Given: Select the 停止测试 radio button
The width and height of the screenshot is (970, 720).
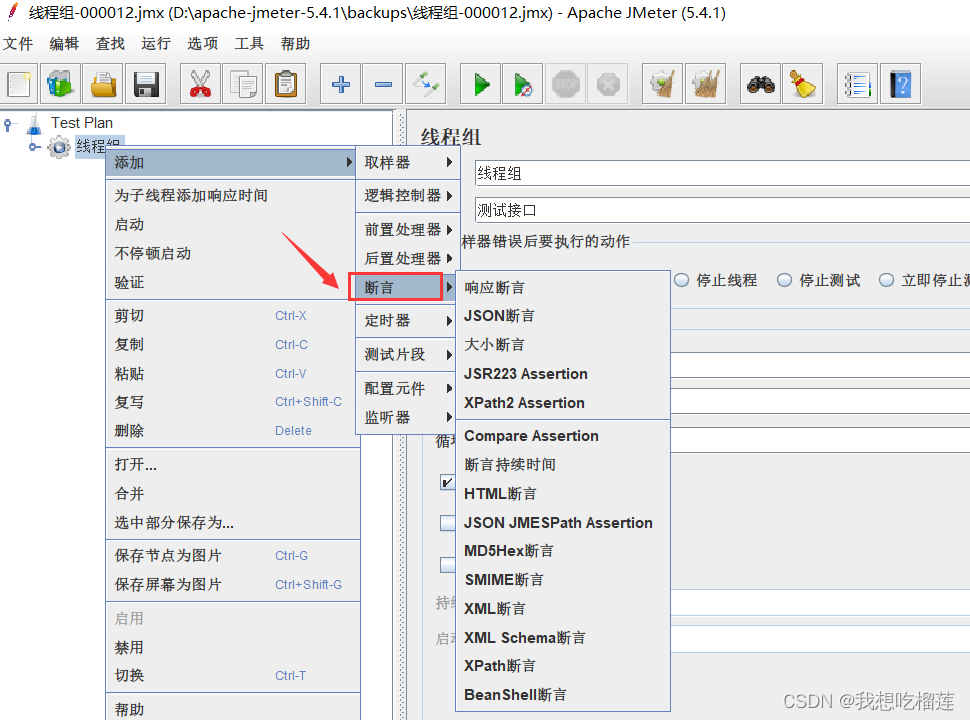Looking at the screenshot, I should pos(784,280).
